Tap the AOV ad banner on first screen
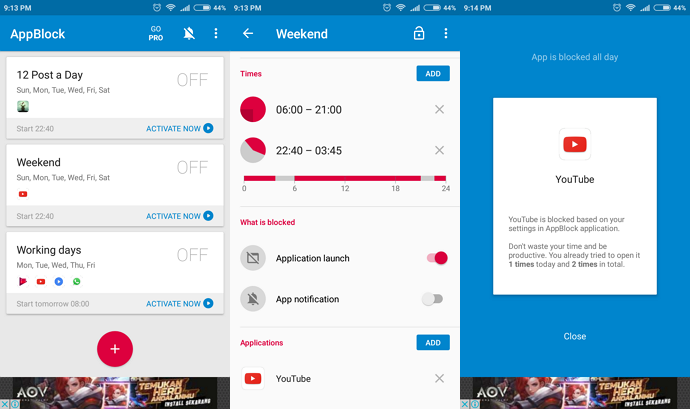Screen dimensions: 690x409 click(115, 393)
